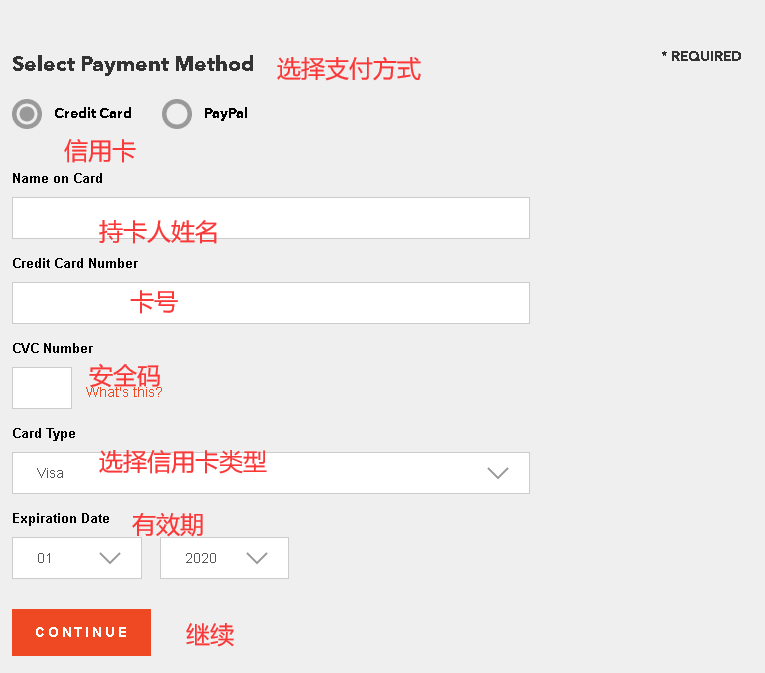Open the expiration year dropdown showing 2020
The height and width of the screenshot is (673, 765).
224,558
